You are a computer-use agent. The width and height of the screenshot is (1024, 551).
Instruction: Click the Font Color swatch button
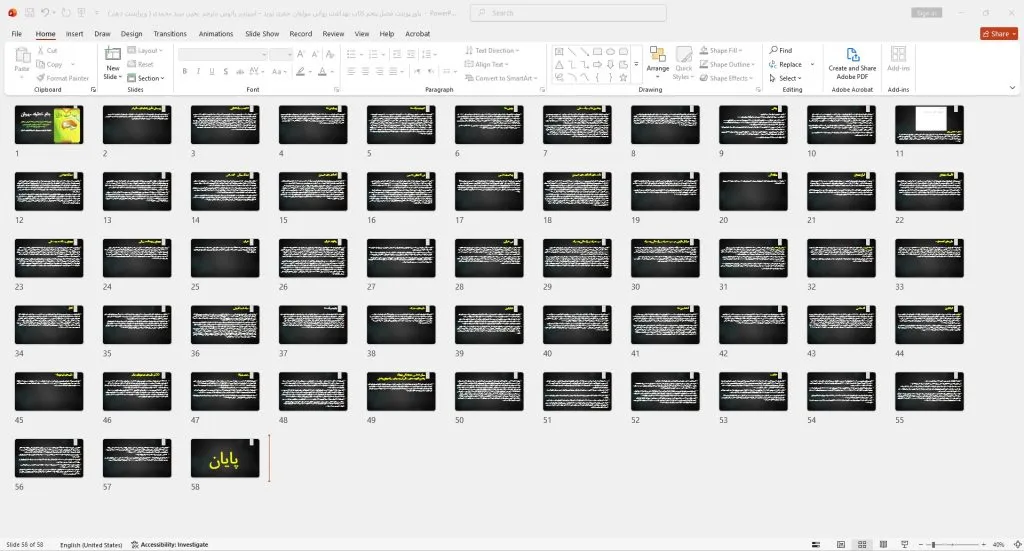click(x=322, y=71)
